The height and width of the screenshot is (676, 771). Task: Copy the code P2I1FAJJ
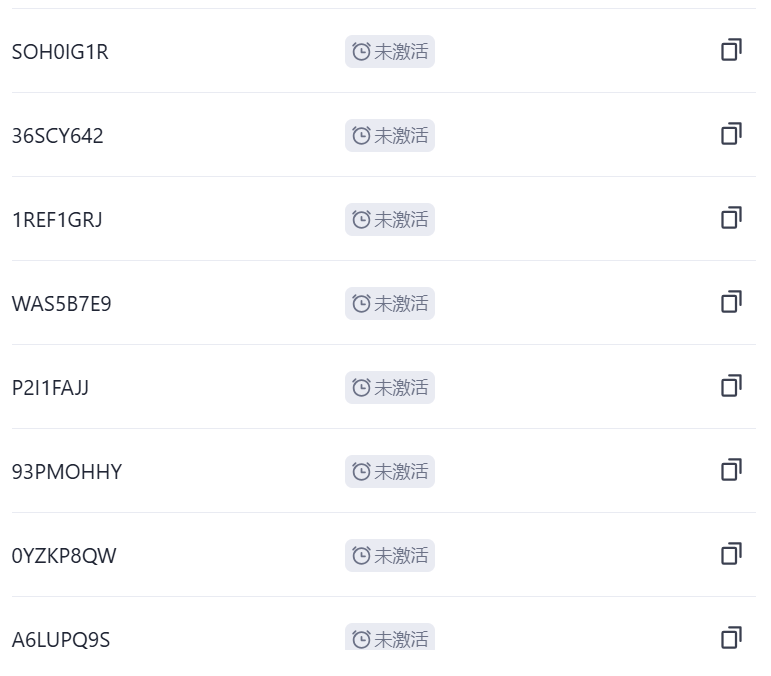731,386
